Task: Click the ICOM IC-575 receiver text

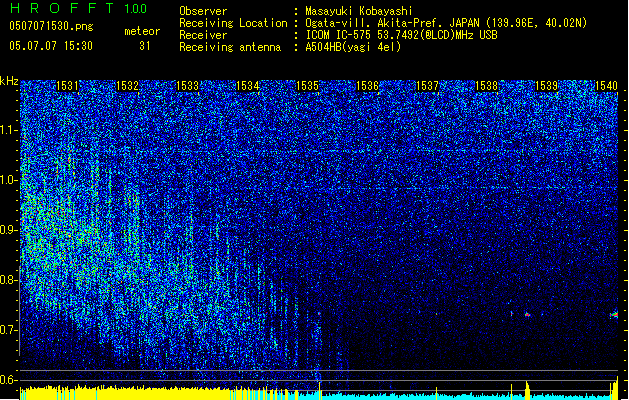Action: (x=402, y=35)
